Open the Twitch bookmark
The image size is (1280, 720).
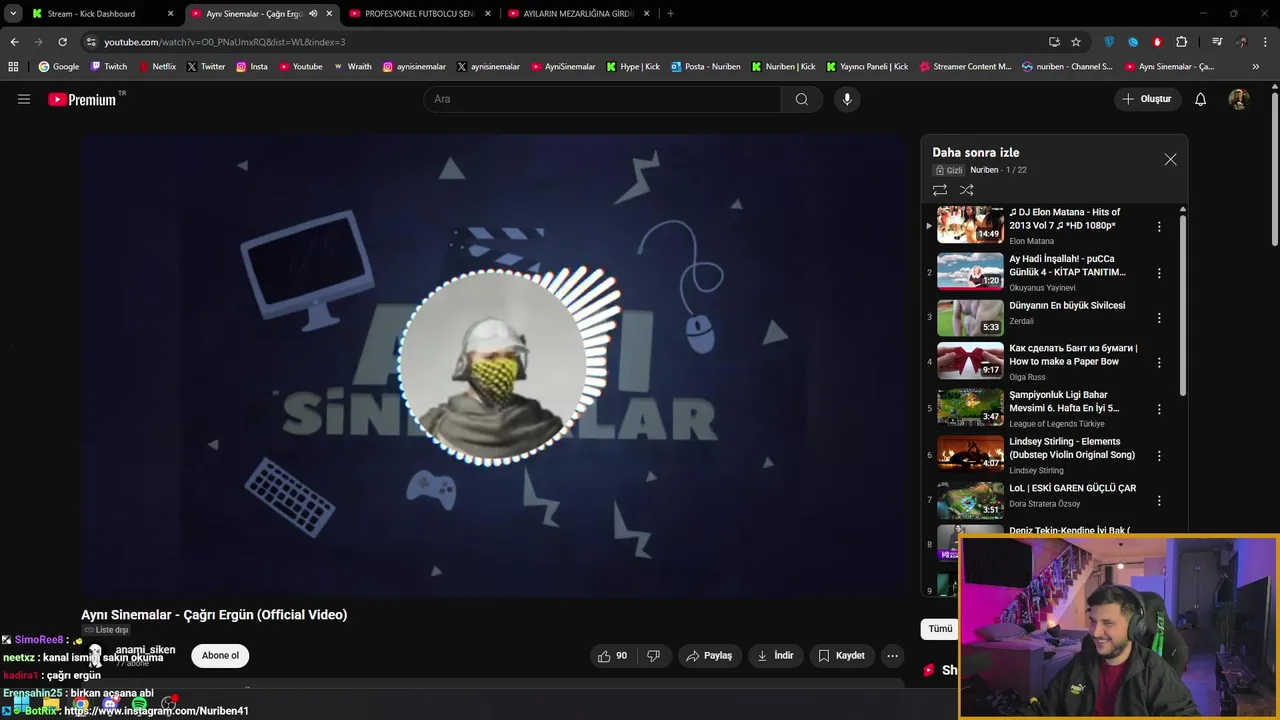[109, 67]
